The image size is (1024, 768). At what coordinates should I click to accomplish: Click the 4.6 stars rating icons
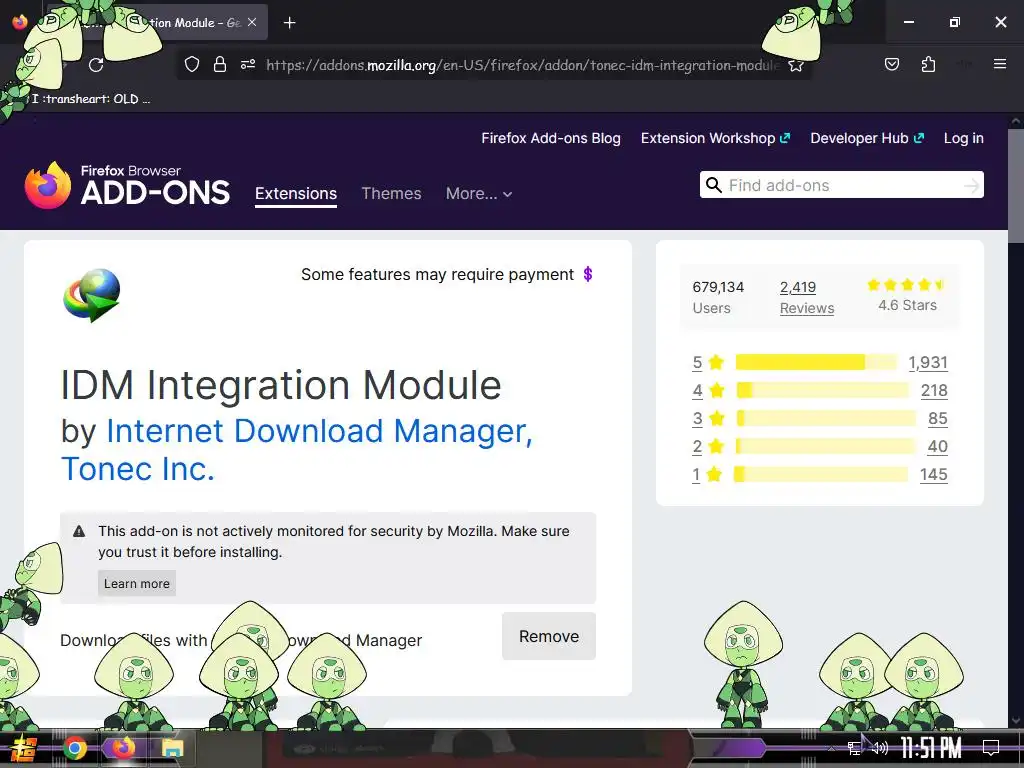coord(905,285)
